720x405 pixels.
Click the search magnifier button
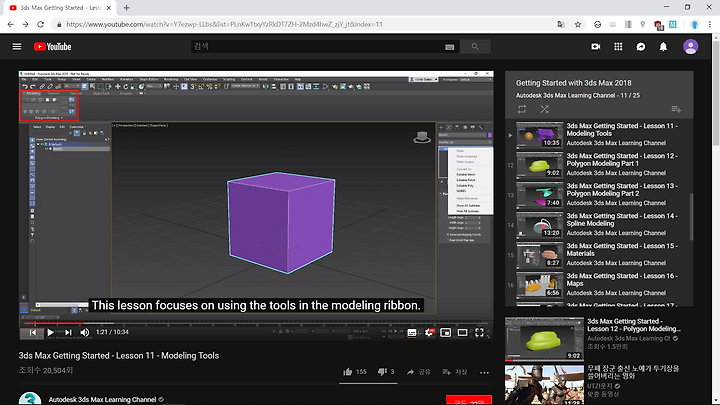[x=475, y=46]
